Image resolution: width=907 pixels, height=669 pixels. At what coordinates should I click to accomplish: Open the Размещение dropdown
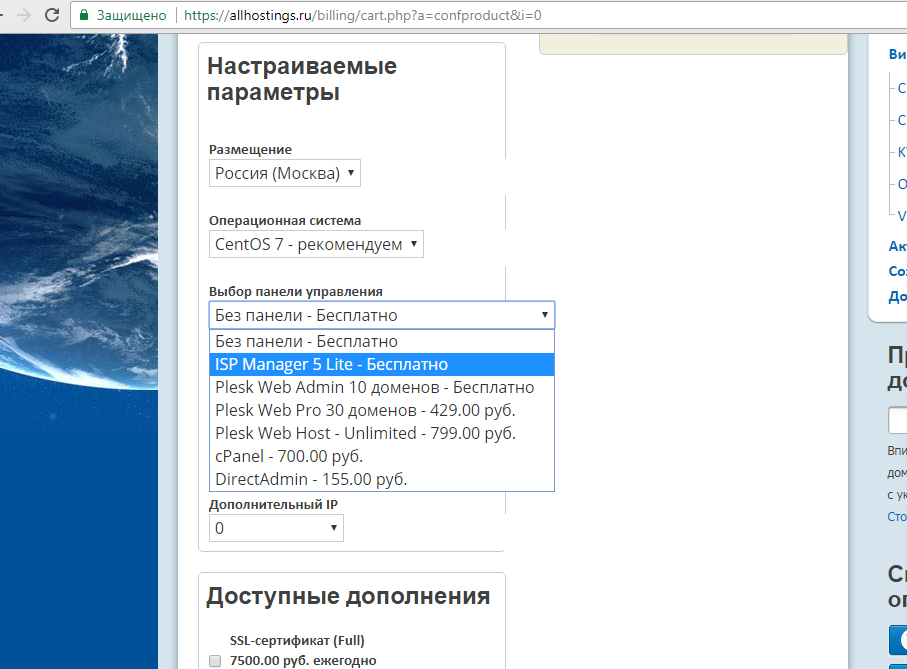click(x=284, y=173)
